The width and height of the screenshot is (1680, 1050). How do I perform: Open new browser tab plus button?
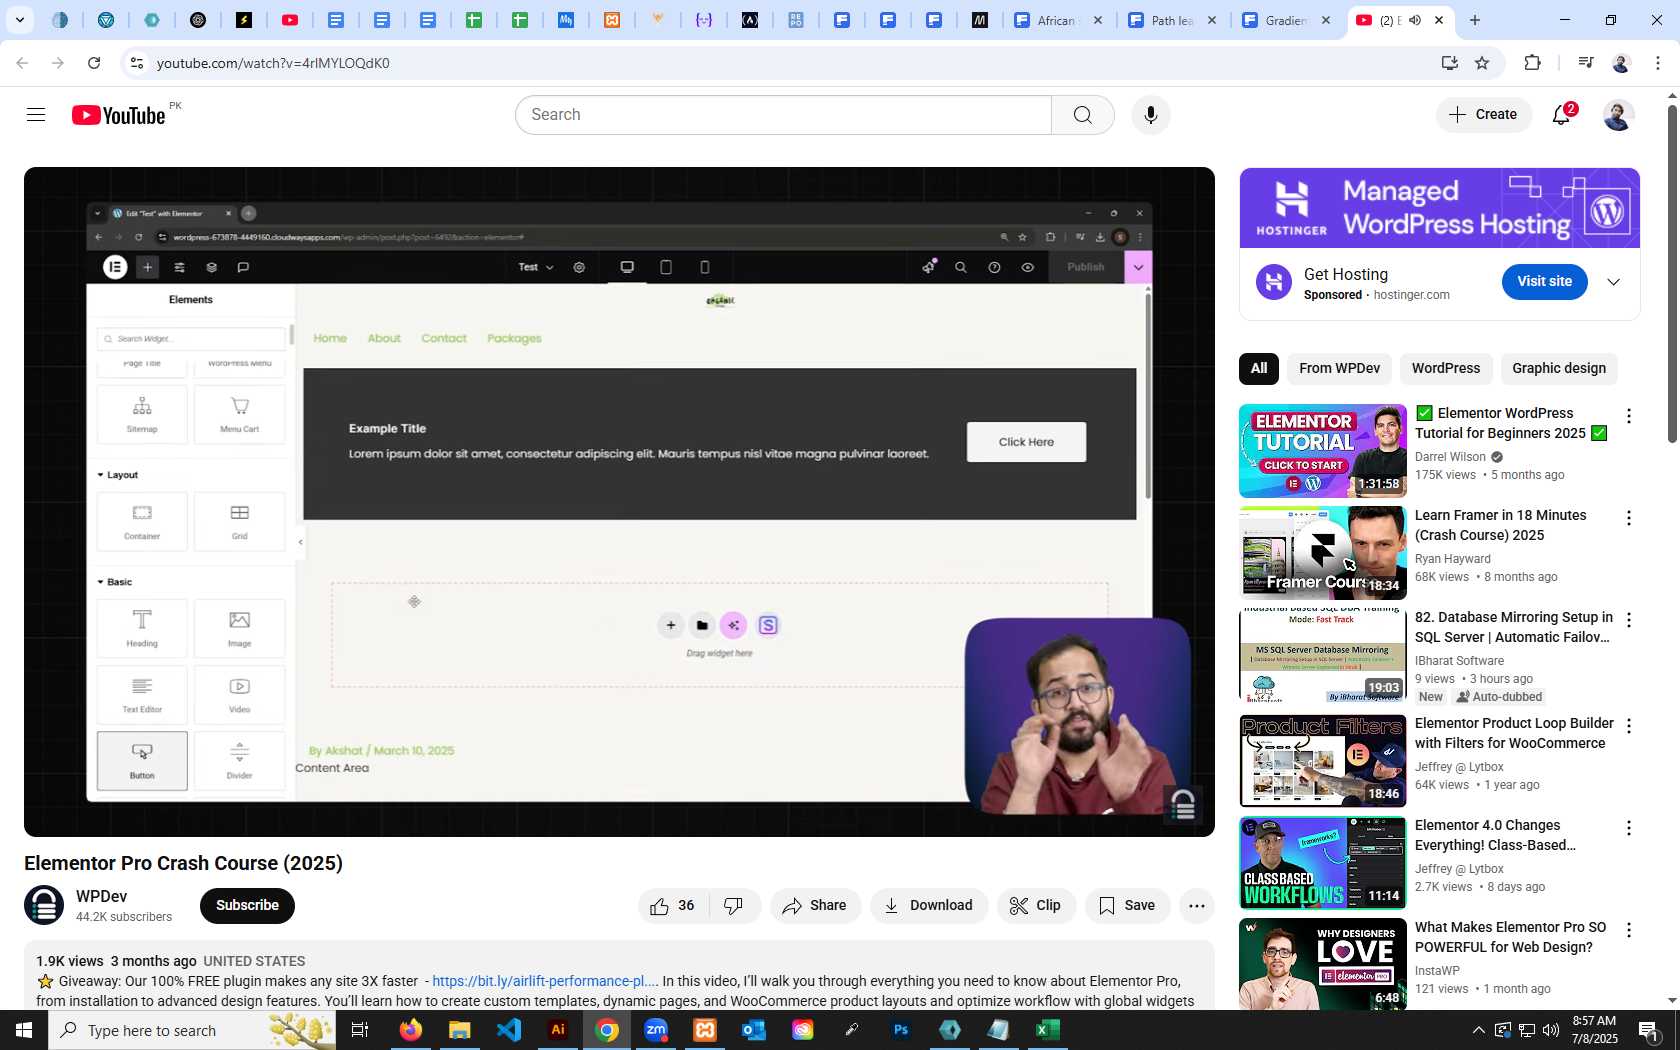(1475, 20)
